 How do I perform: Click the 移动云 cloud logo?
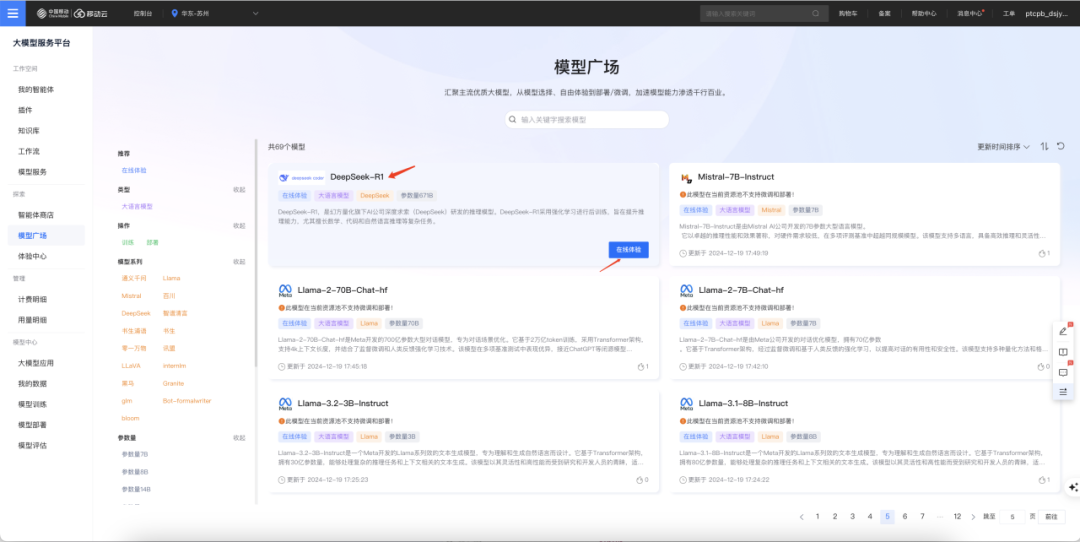pyautogui.click(x=89, y=13)
